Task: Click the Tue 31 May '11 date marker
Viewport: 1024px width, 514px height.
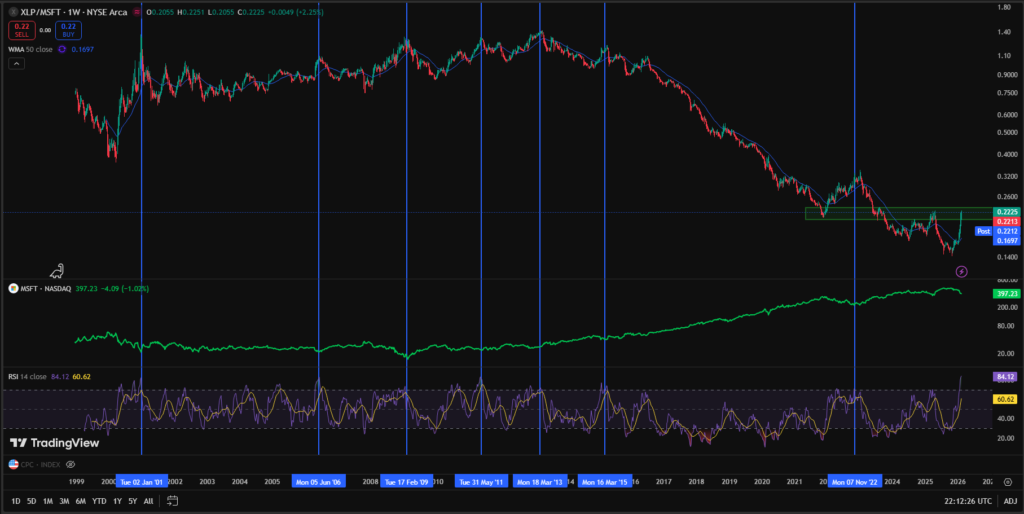Action: tap(481, 482)
